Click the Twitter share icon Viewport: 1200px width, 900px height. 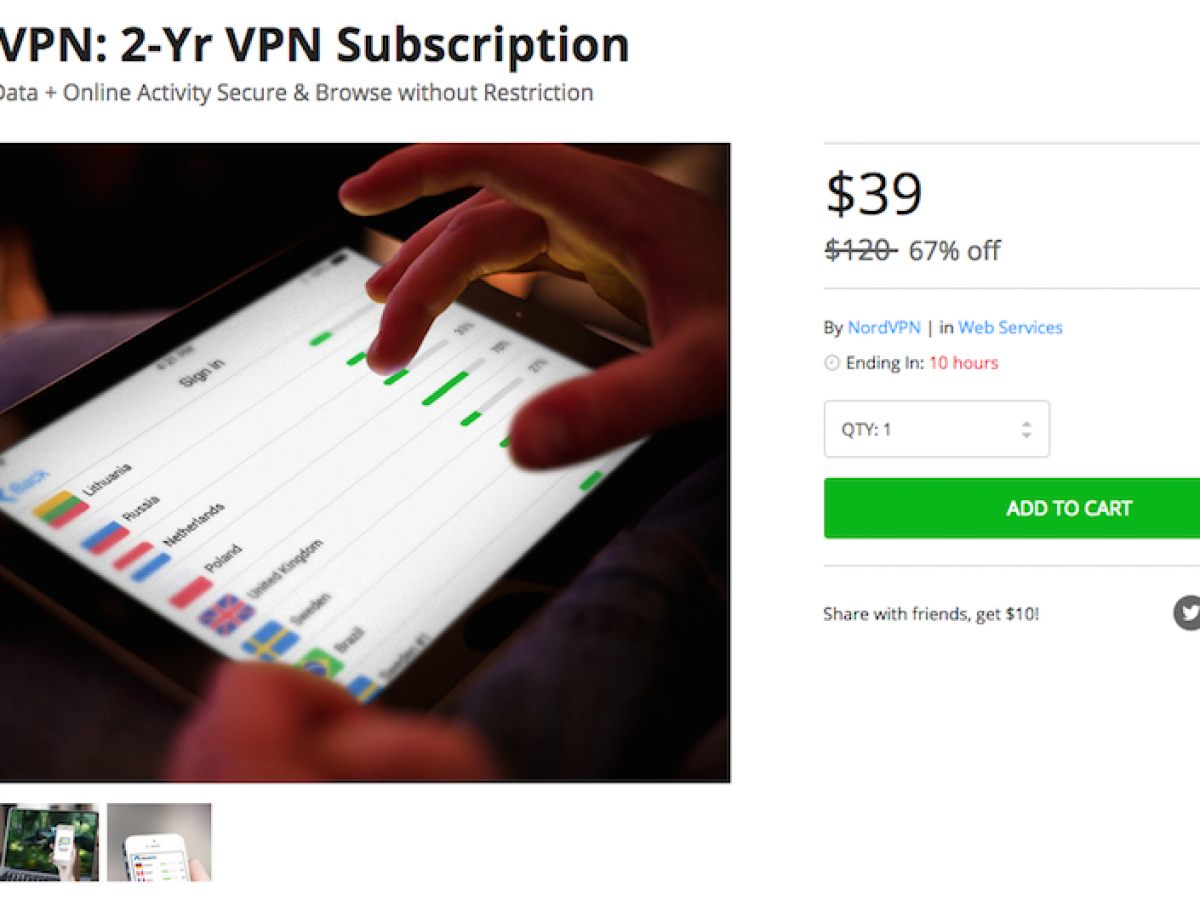click(x=1187, y=612)
